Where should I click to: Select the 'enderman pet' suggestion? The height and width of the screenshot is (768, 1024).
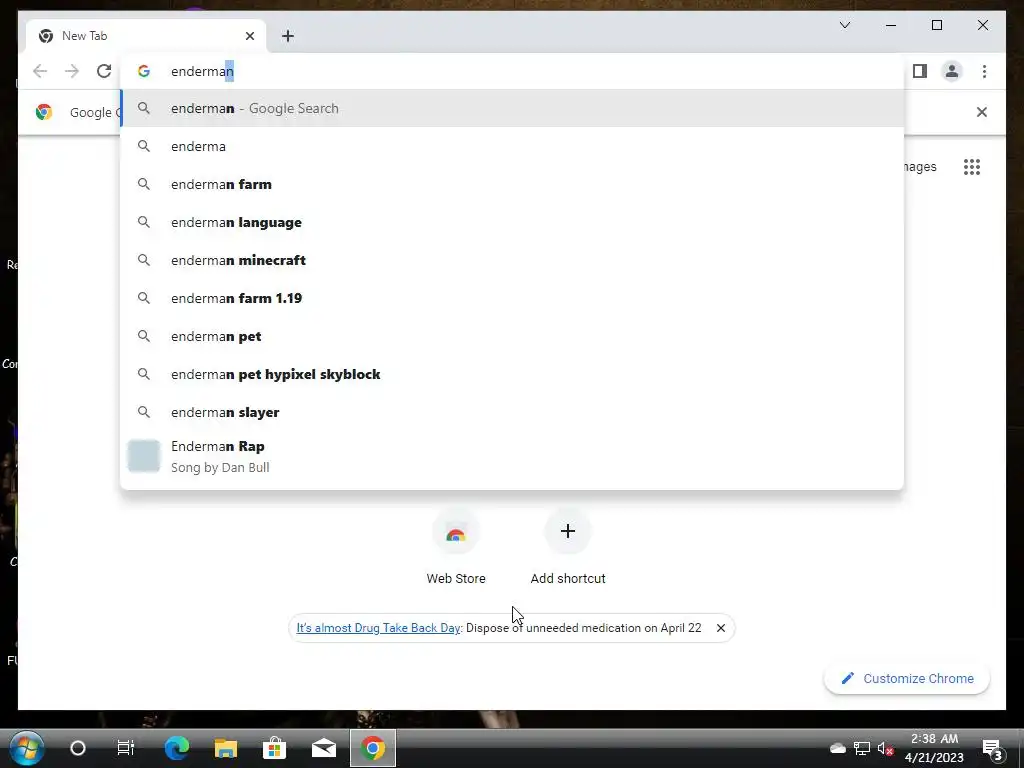click(512, 336)
